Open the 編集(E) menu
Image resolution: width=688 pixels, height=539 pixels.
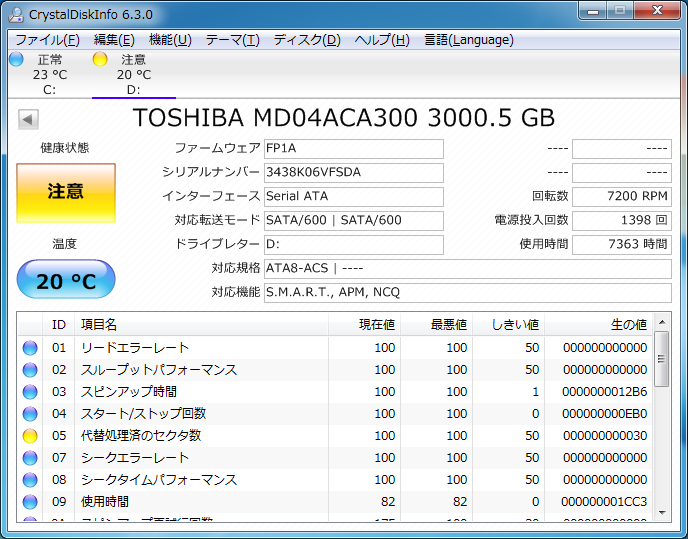114,40
